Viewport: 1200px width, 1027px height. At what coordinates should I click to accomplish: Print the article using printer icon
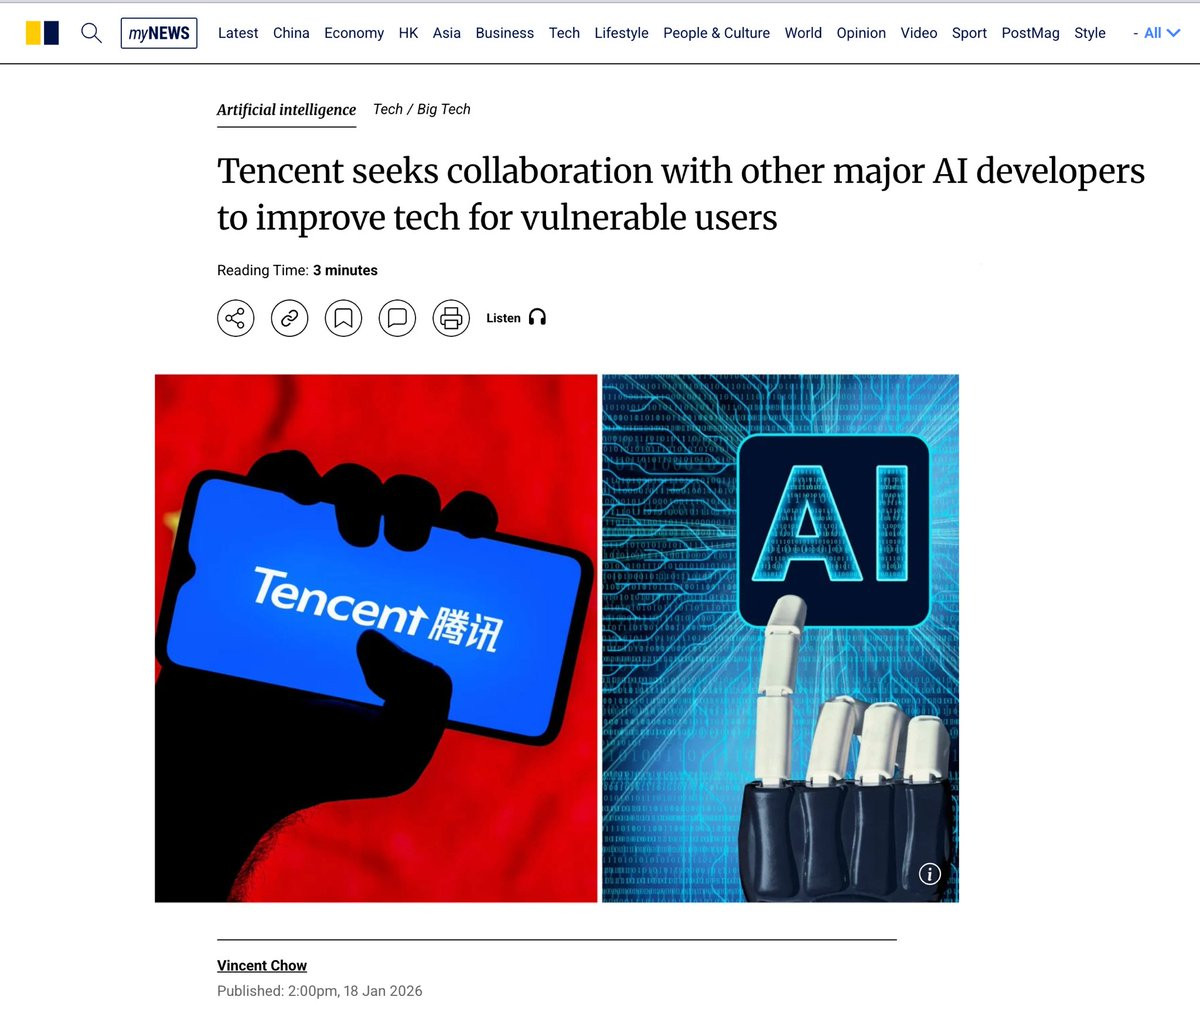point(451,318)
